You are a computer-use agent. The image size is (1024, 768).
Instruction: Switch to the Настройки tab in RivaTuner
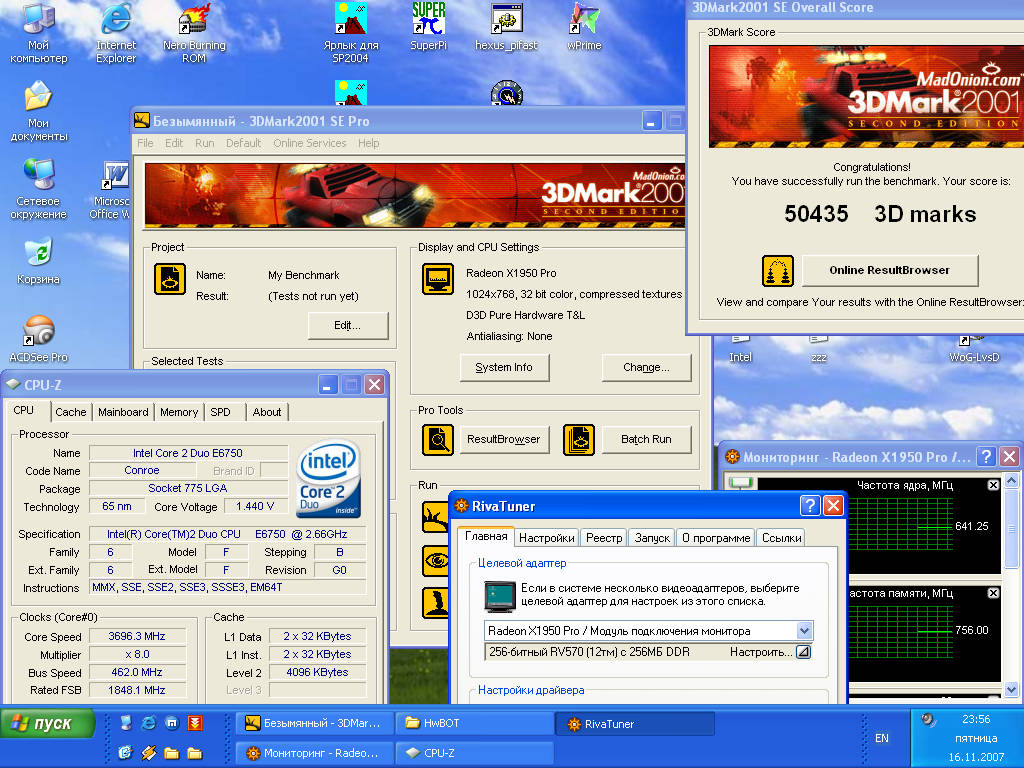547,538
